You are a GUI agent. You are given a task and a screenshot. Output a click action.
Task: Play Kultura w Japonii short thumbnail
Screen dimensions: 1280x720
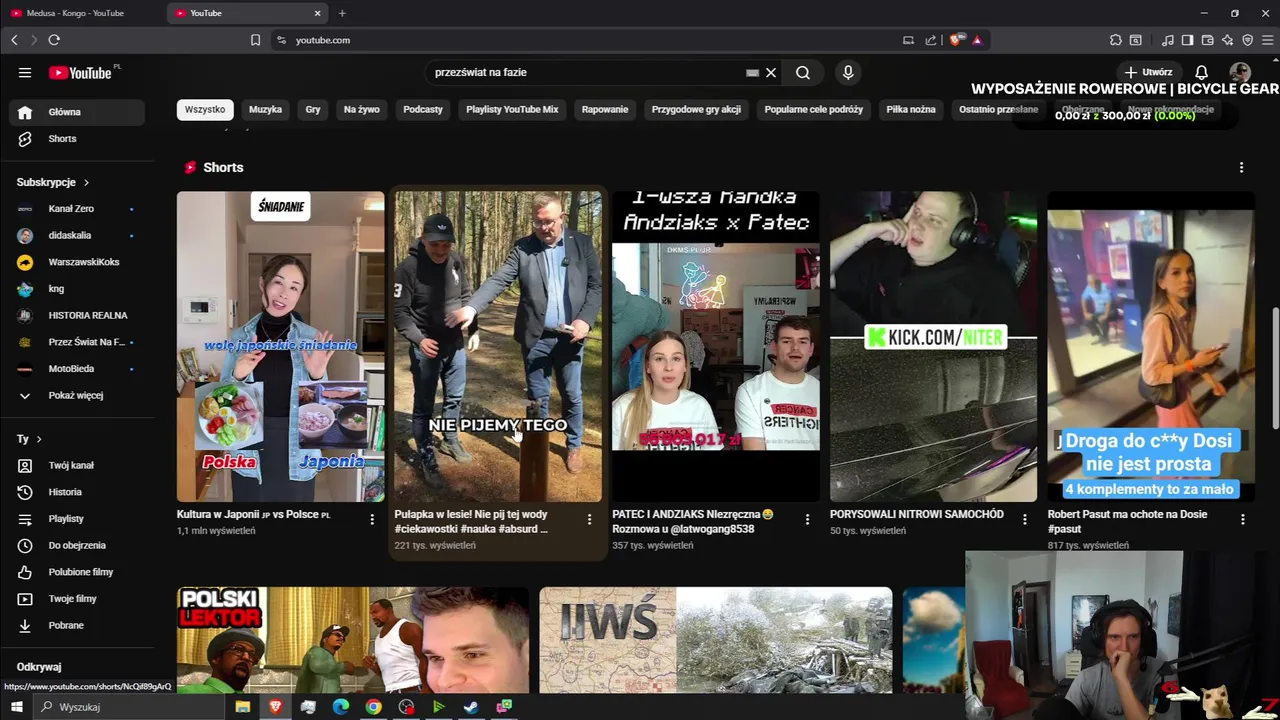tap(280, 346)
